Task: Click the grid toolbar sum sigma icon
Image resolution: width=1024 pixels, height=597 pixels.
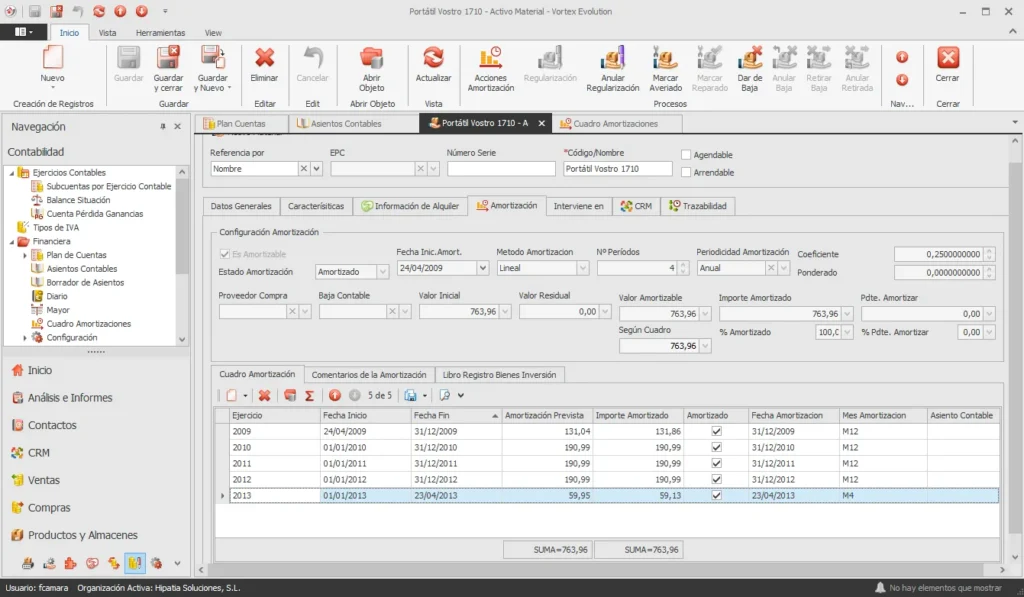Action: click(310, 395)
